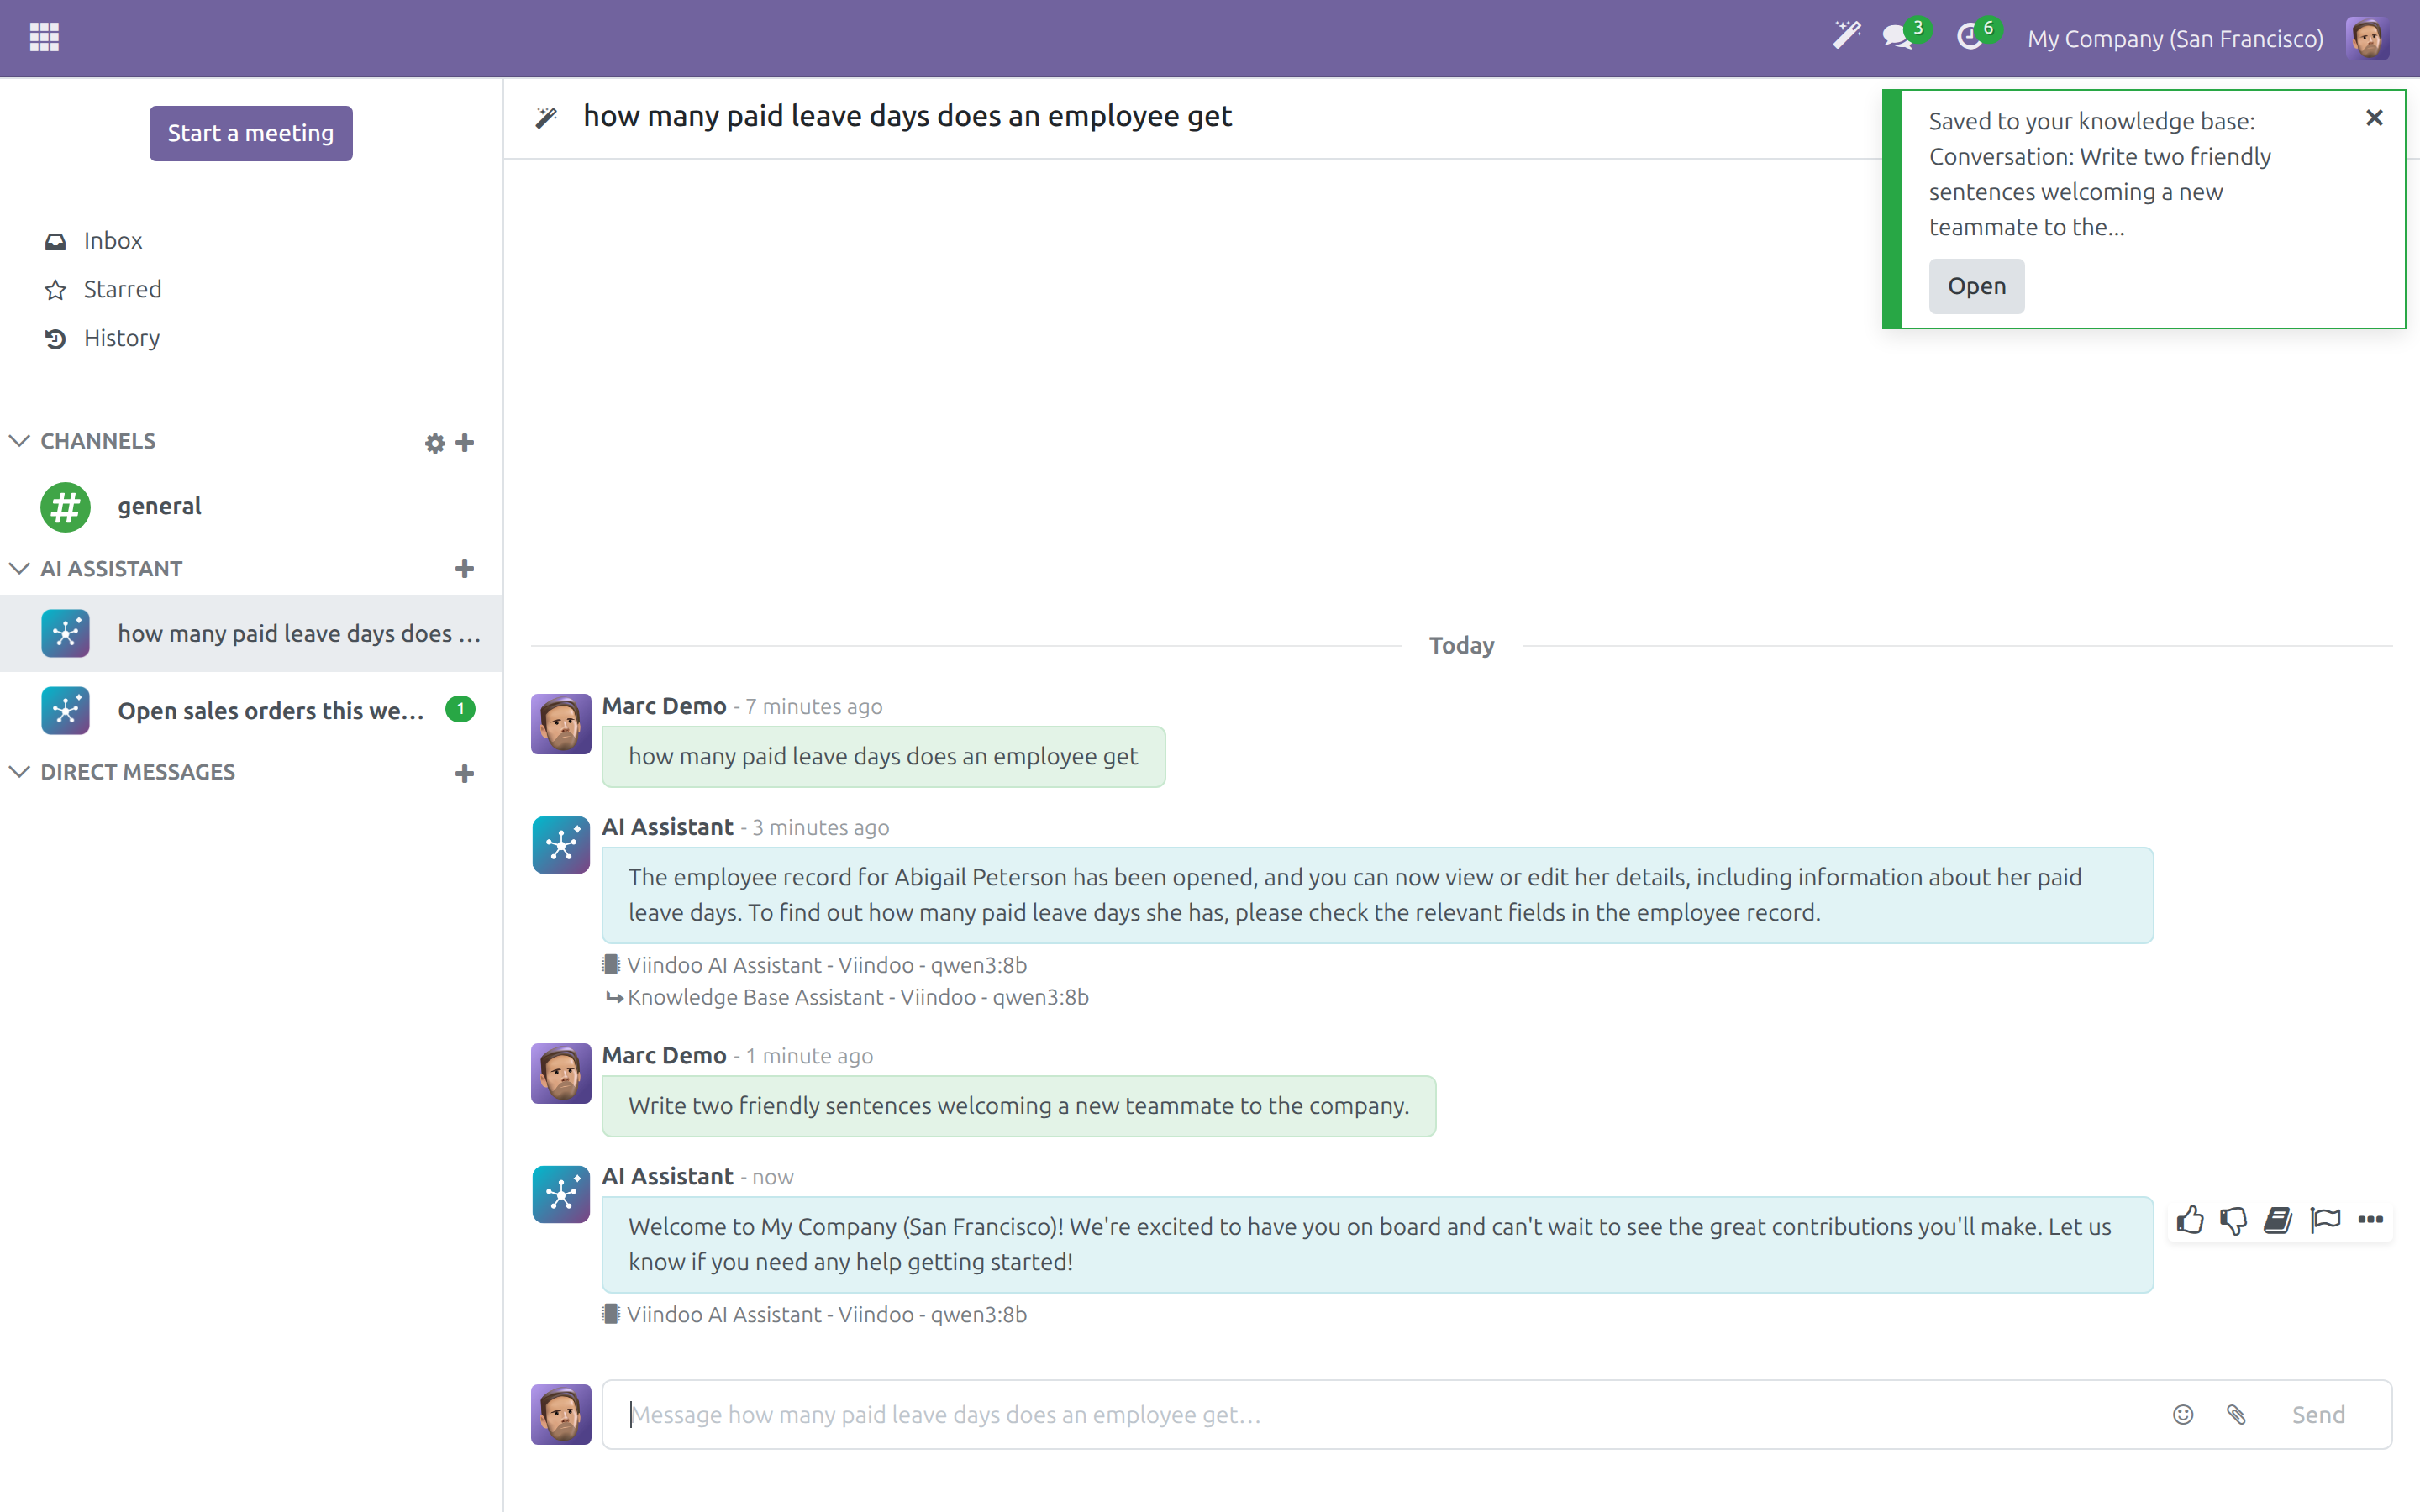Flag the AI Assistant welcome message
This screenshot has width=2420, height=1512.
pyautogui.click(x=2325, y=1219)
